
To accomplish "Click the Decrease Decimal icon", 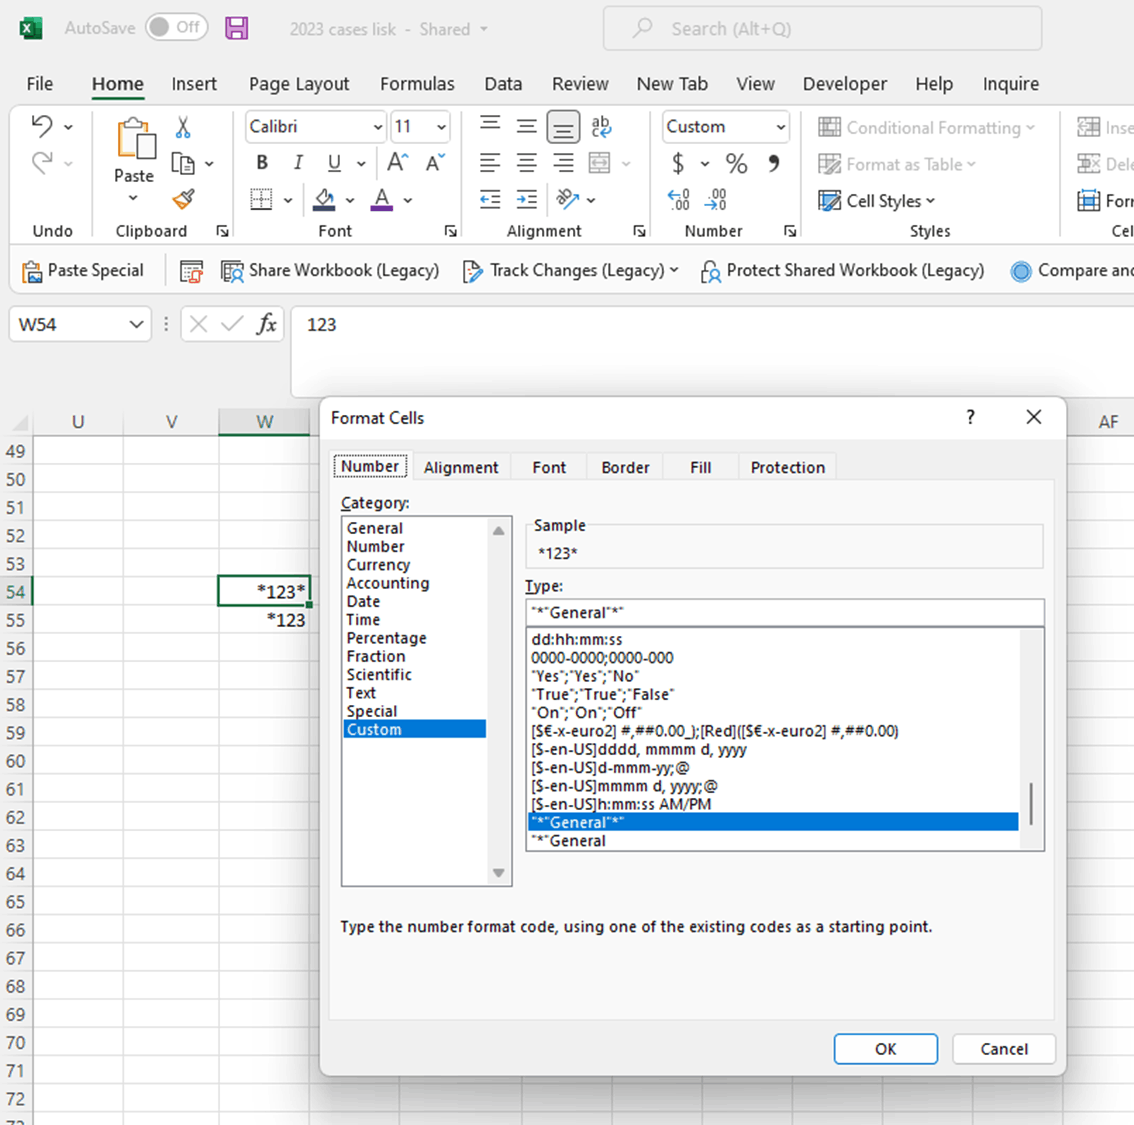I will pyautogui.click(x=715, y=200).
